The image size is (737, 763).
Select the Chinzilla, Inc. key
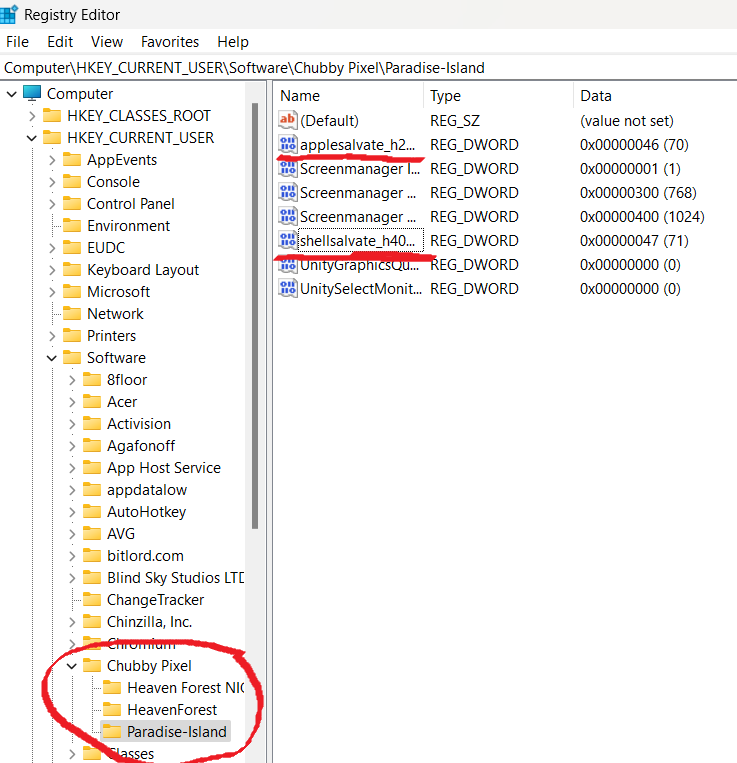point(149,622)
